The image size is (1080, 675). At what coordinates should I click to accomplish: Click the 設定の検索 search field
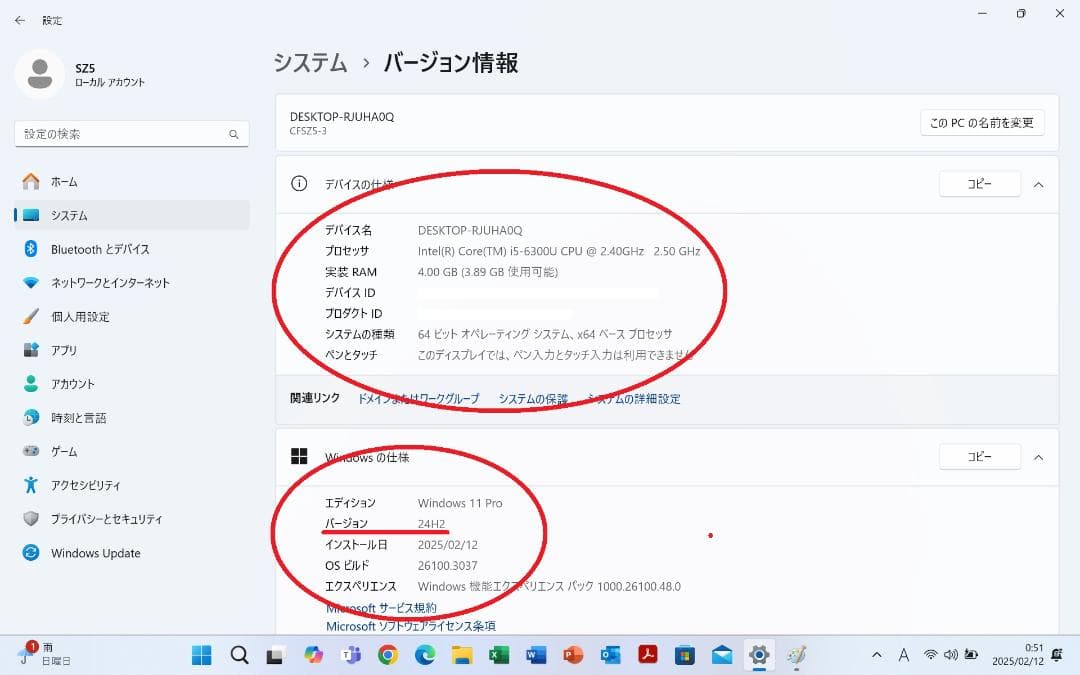131,133
